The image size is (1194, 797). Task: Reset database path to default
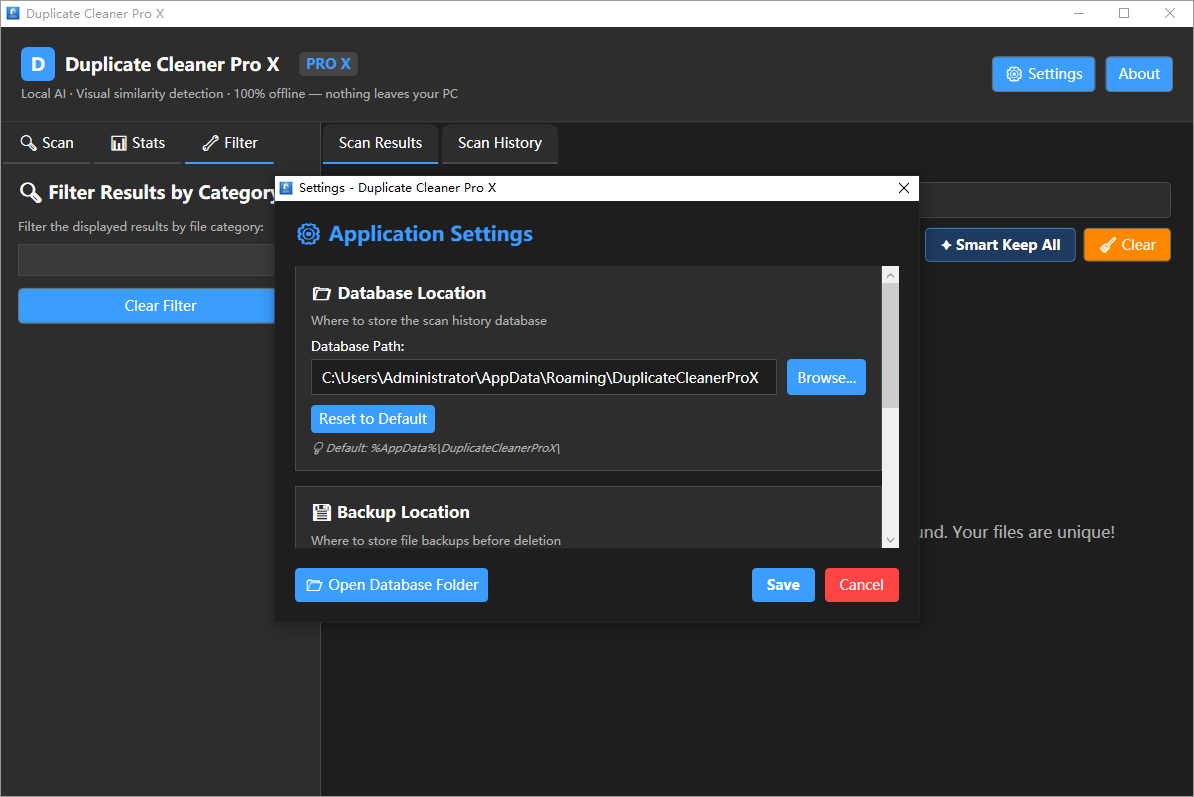tap(373, 419)
